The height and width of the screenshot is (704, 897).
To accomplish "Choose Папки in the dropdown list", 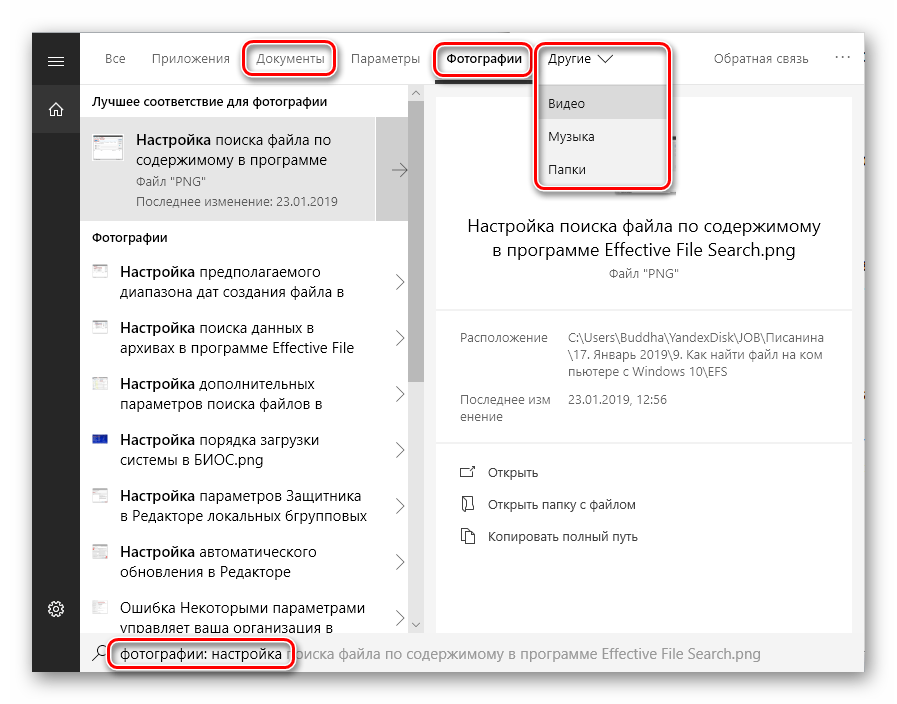I will 566,170.
